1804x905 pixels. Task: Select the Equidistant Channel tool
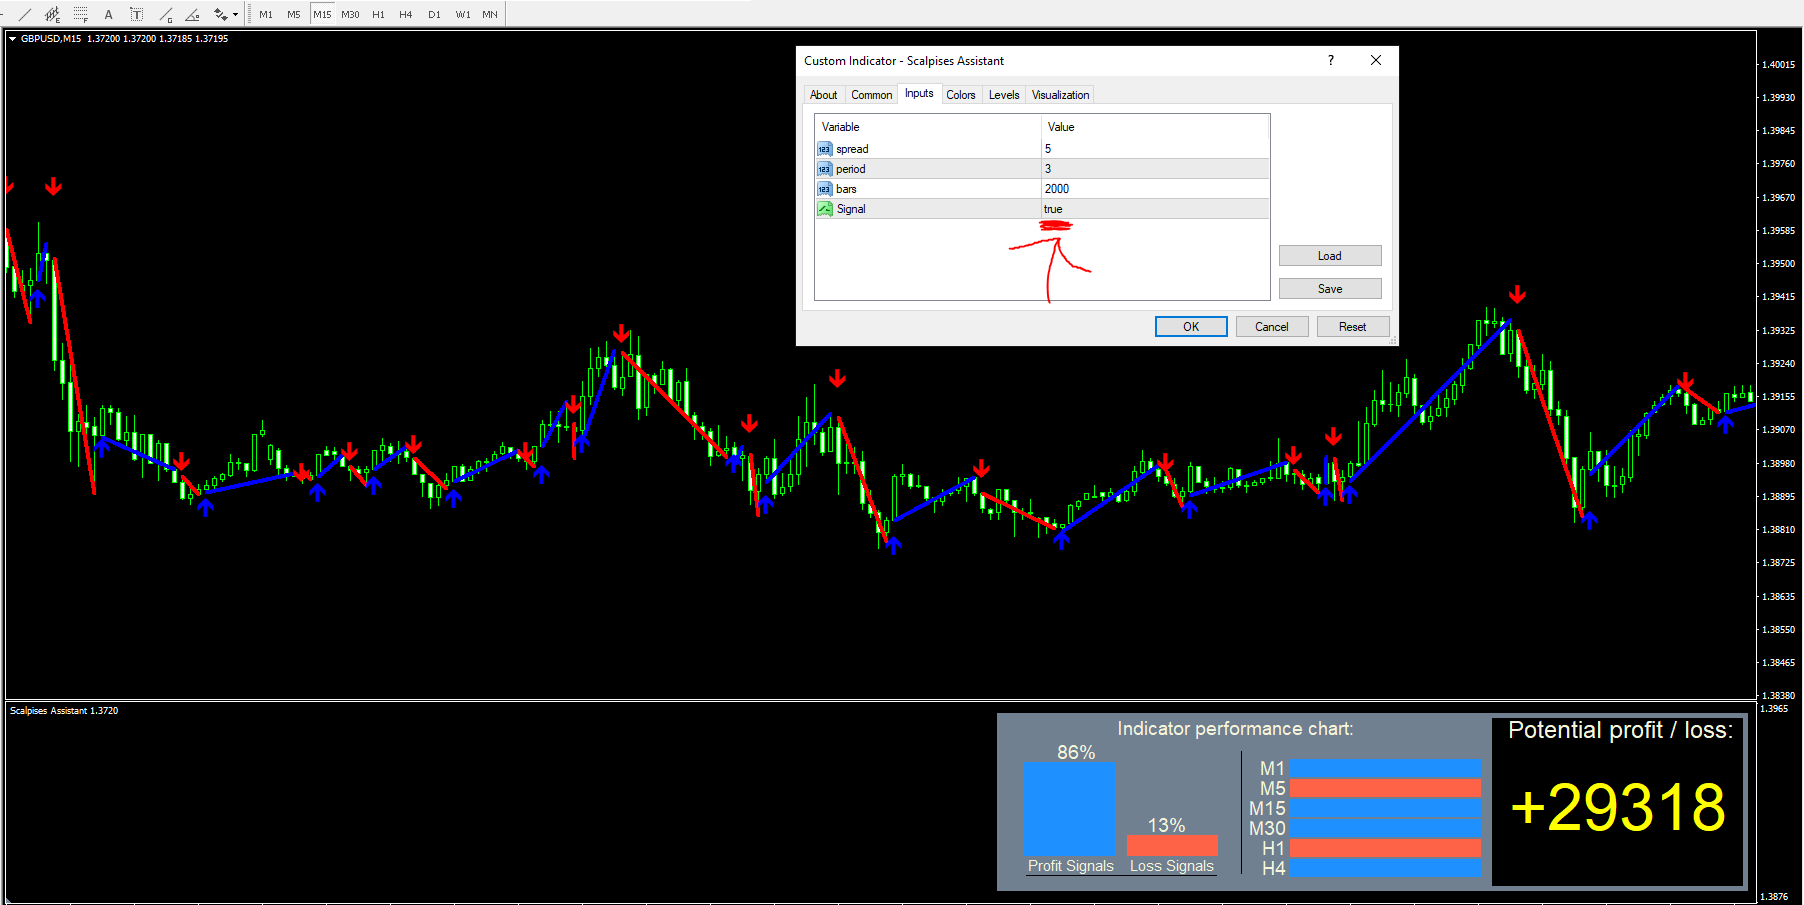[x=52, y=14]
